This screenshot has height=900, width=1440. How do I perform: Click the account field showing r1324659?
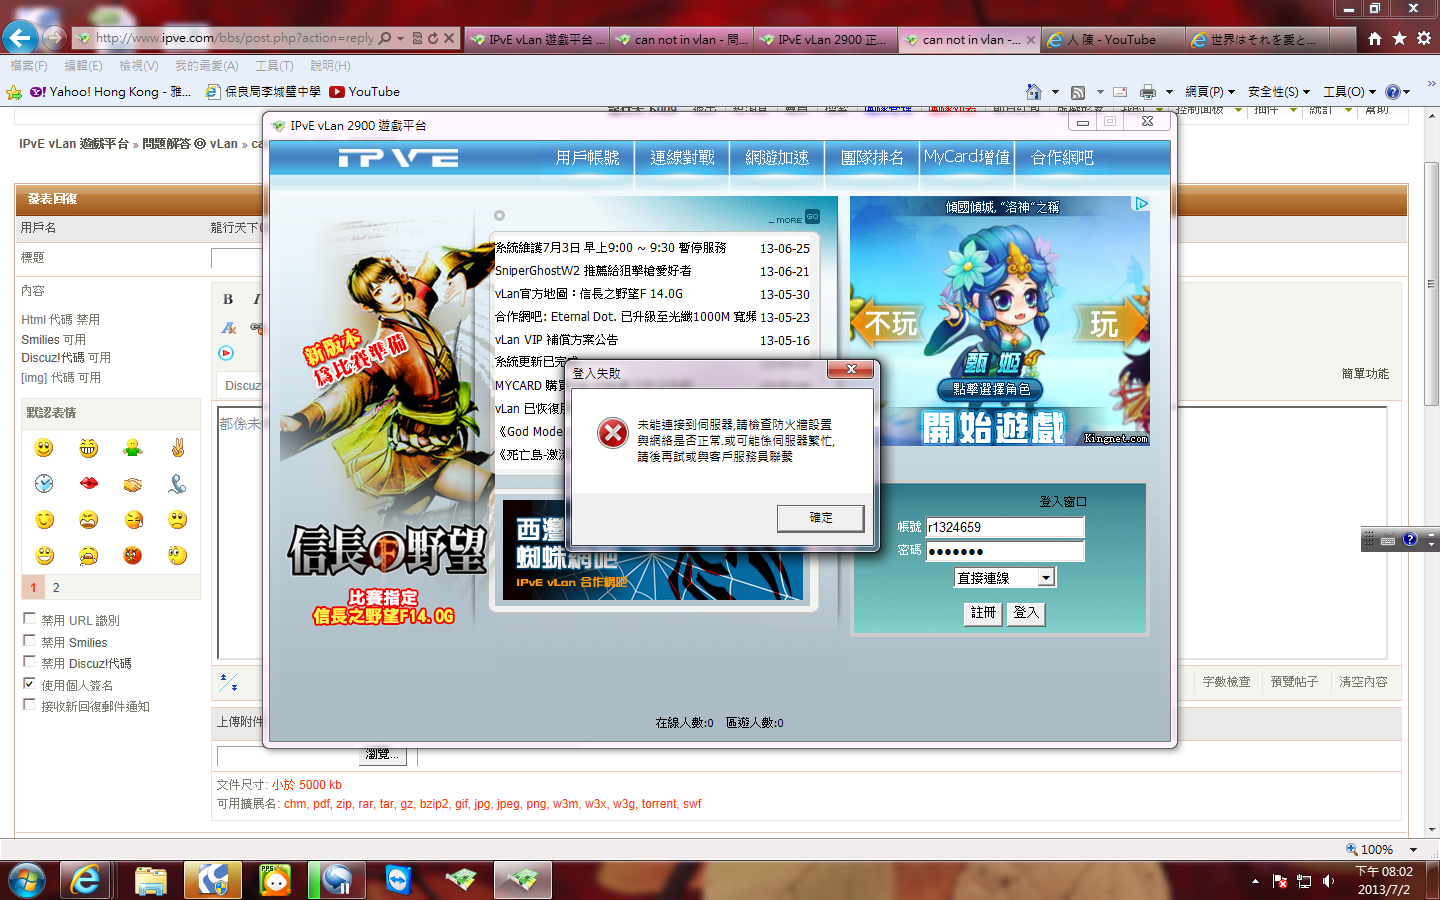tap(1005, 527)
